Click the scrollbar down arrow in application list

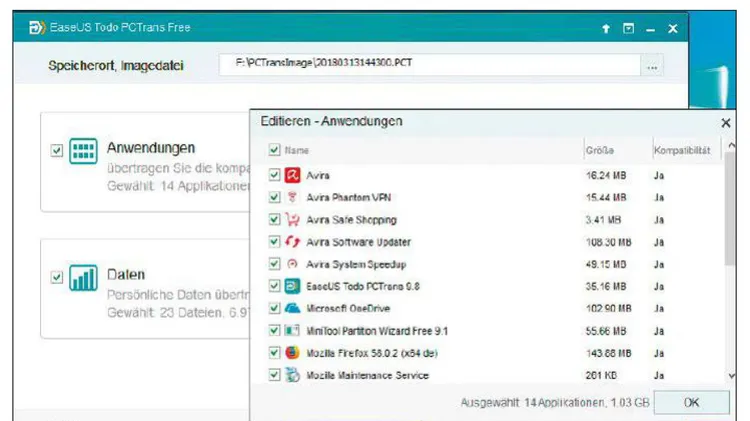731,376
